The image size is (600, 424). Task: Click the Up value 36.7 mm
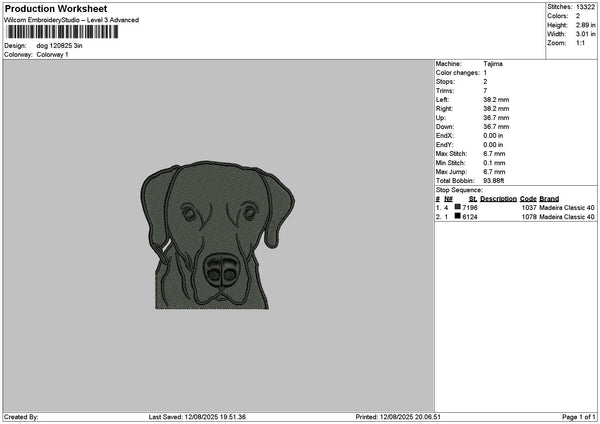[x=496, y=118]
